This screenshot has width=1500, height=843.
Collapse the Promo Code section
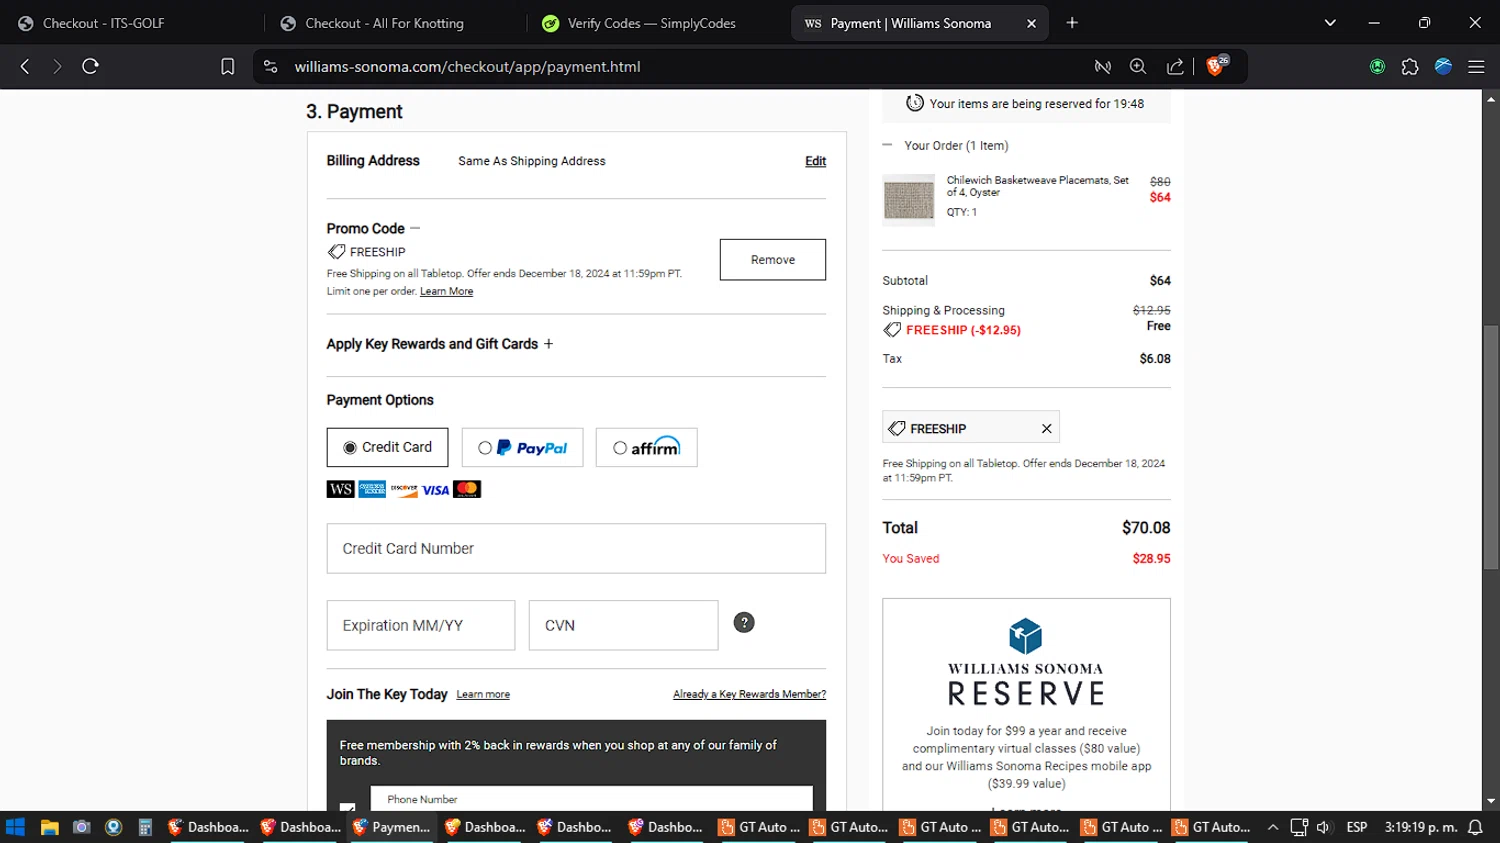coord(415,228)
